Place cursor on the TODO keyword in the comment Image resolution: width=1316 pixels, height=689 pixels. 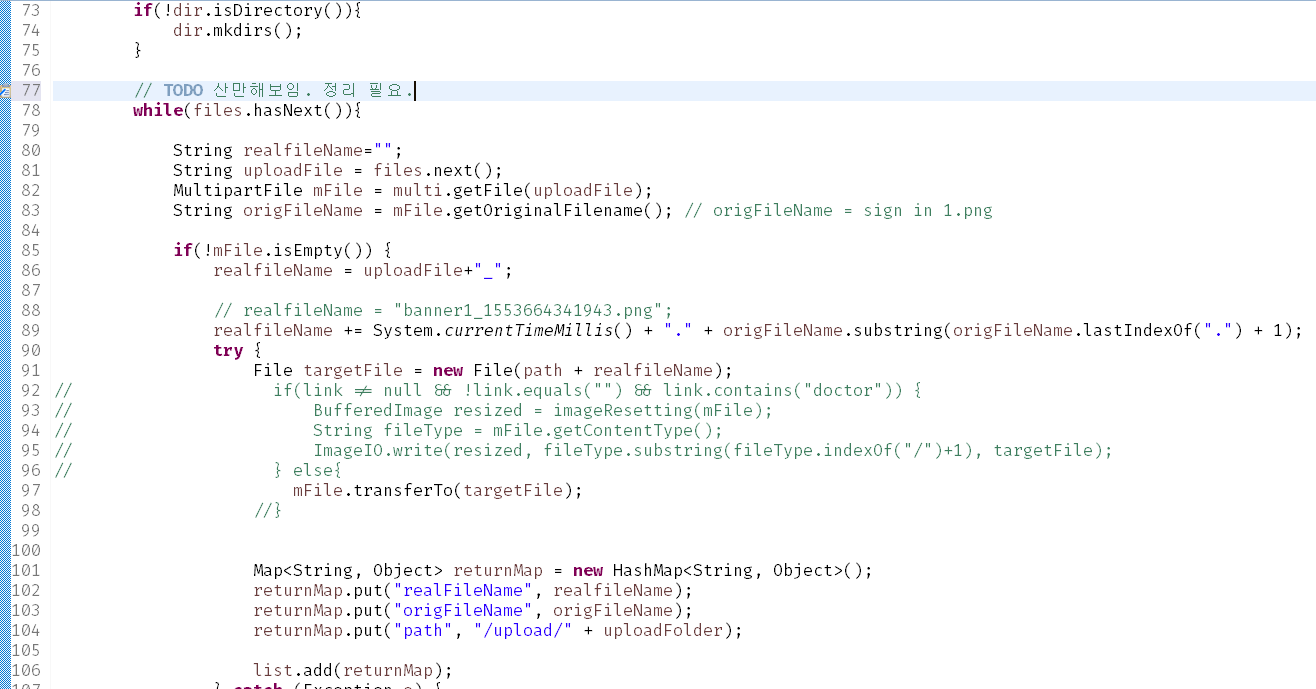pos(183,90)
